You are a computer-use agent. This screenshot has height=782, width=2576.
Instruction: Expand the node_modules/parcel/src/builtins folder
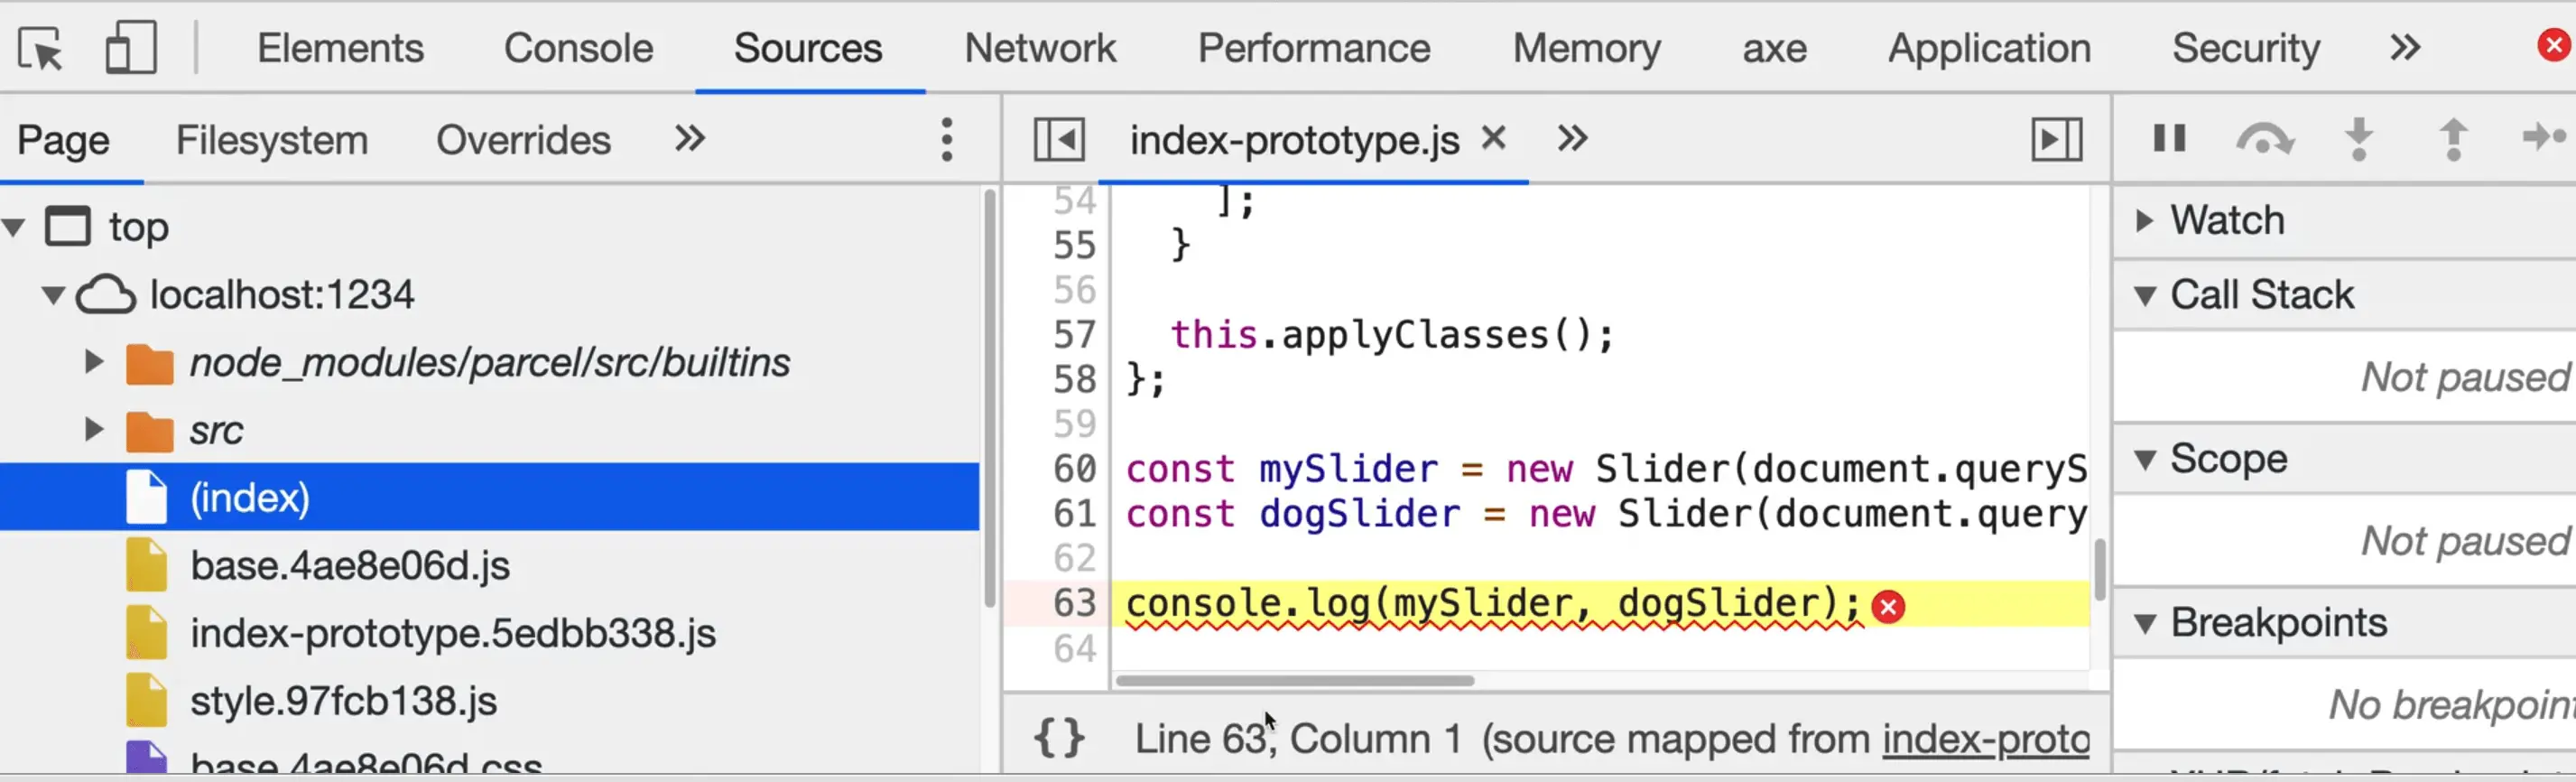(x=94, y=362)
